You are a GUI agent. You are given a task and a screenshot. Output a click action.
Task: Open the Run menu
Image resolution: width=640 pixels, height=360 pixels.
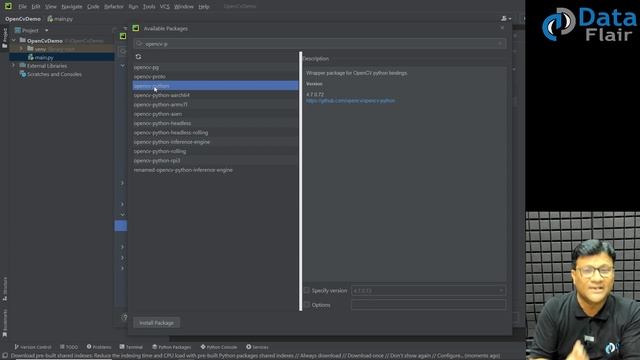click(x=133, y=7)
